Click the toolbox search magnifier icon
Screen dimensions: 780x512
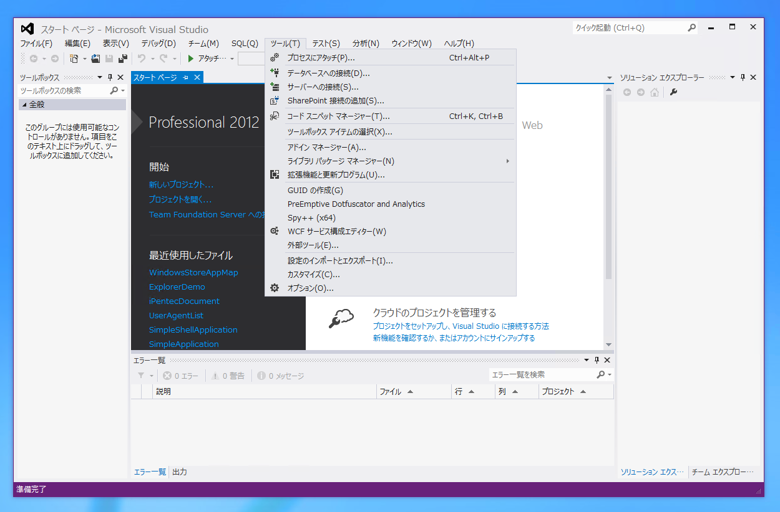coord(114,91)
